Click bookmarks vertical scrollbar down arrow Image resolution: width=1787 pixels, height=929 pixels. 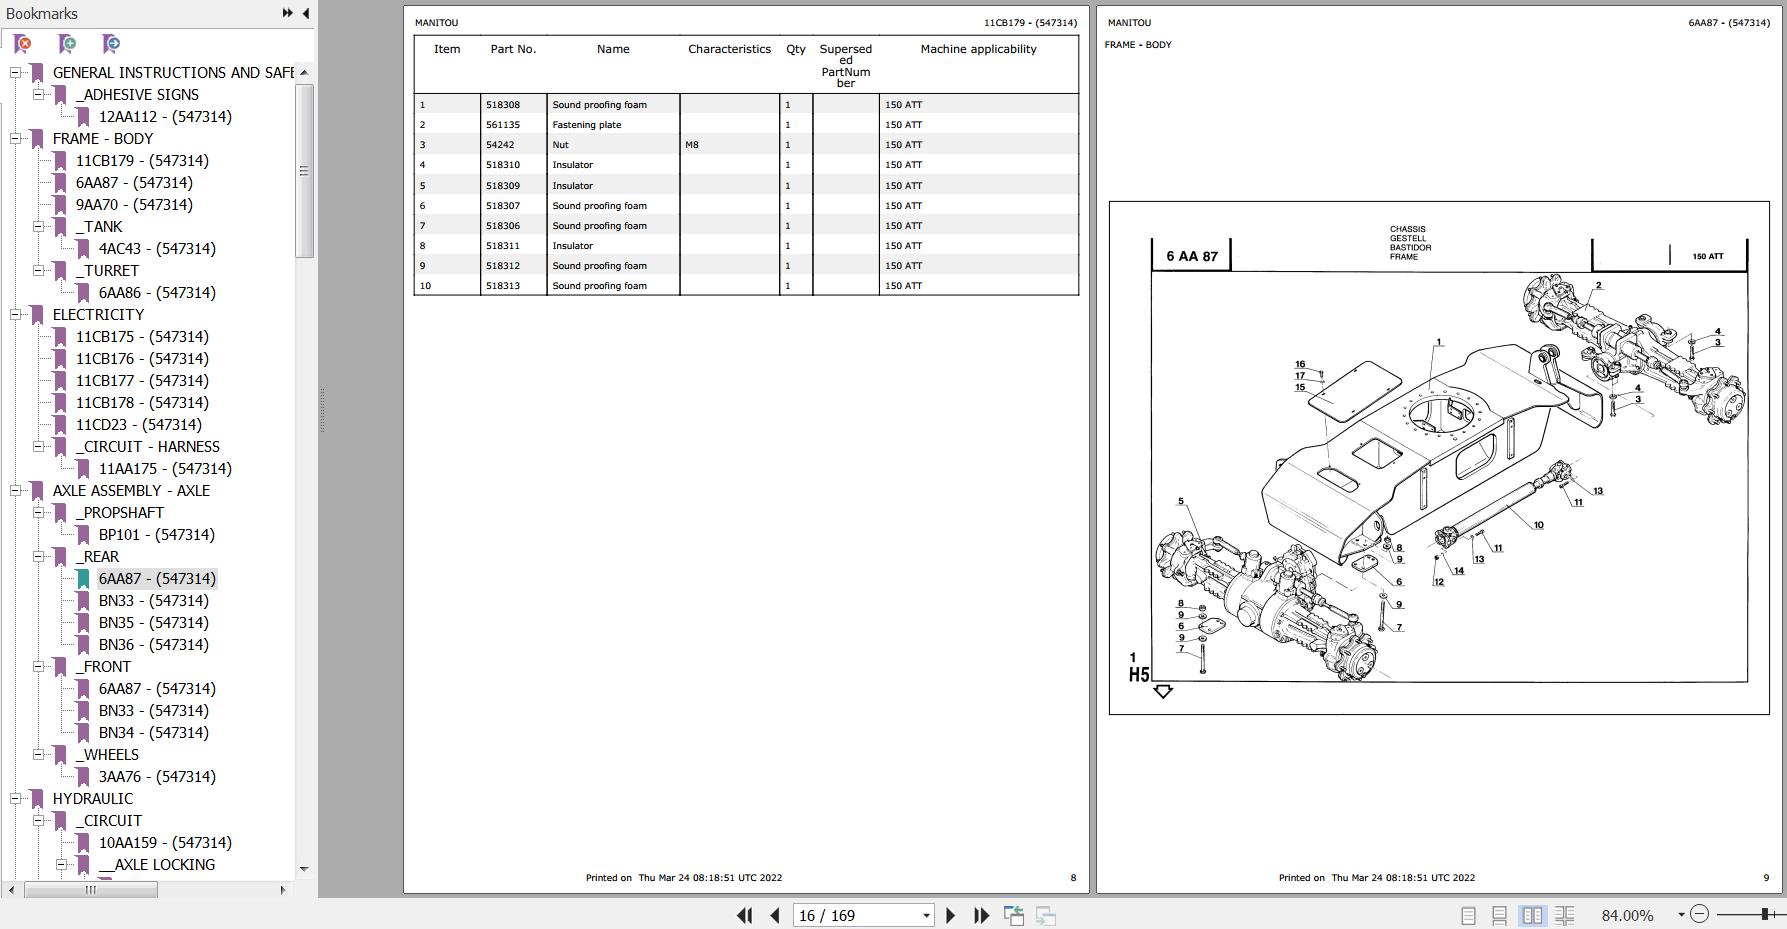(304, 868)
